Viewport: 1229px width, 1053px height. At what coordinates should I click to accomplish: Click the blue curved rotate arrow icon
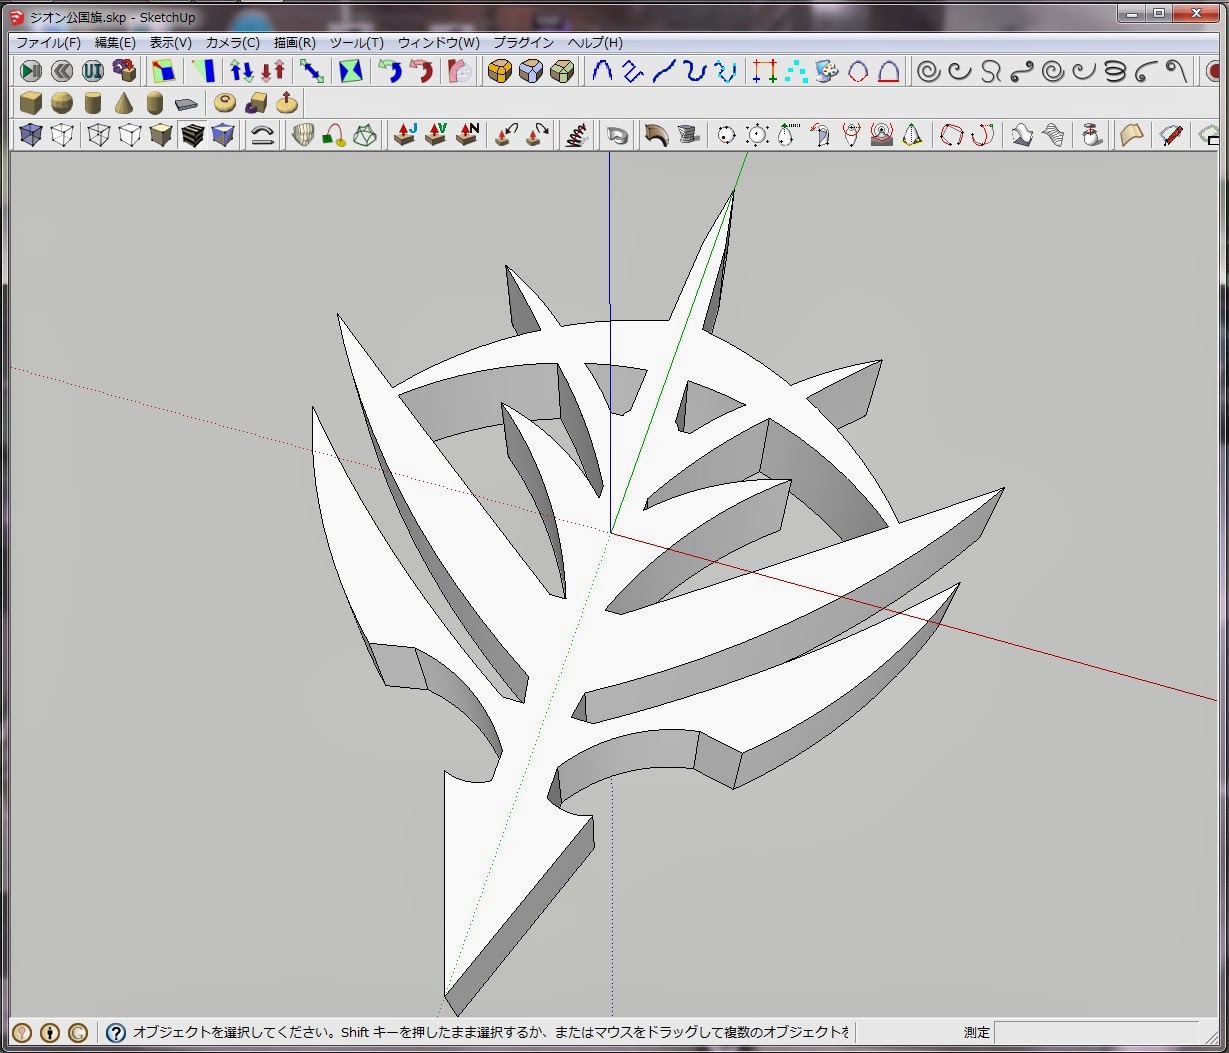pos(389,71)
